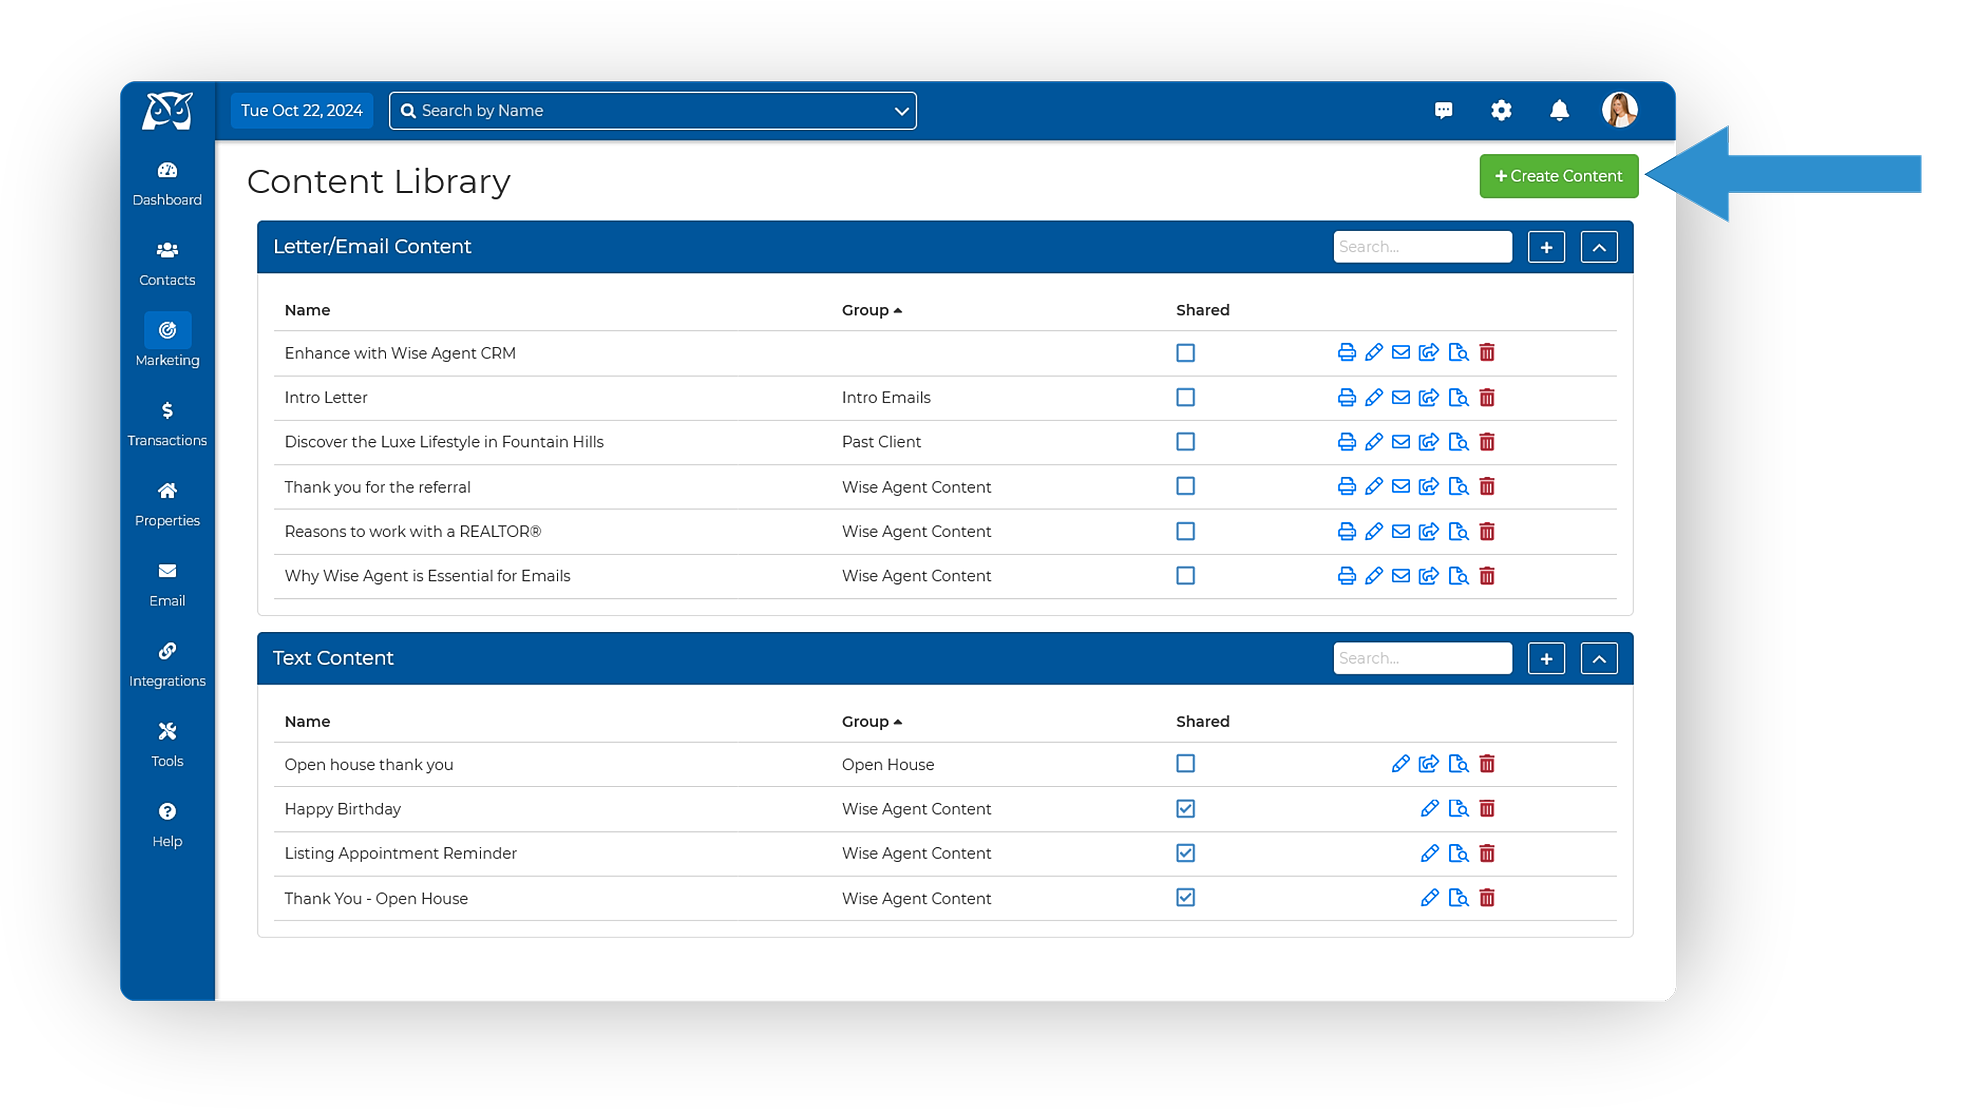Edit the Open house thank you text
The height and width of the screenshot is (1110, 1971).
[1401, 764]
